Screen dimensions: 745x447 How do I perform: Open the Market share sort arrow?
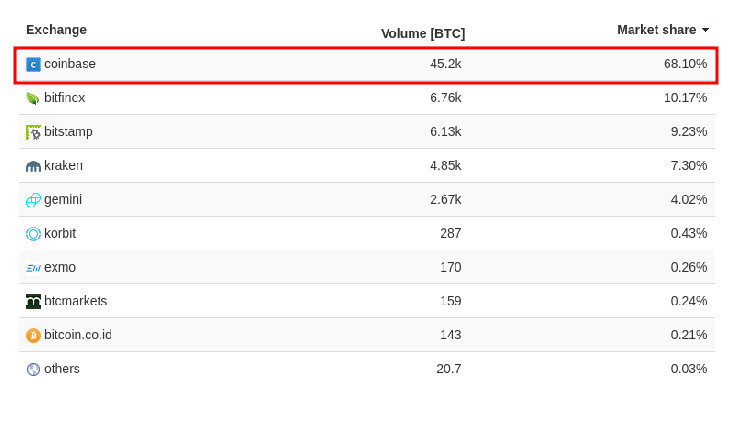click(706, 30)
